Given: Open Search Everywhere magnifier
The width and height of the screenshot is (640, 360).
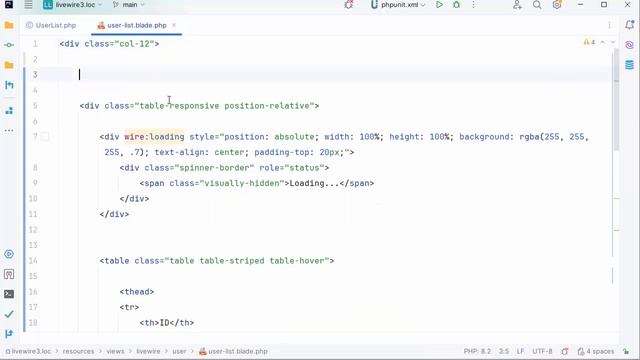Looking at the screenshot, I should [x=537, y=5].
